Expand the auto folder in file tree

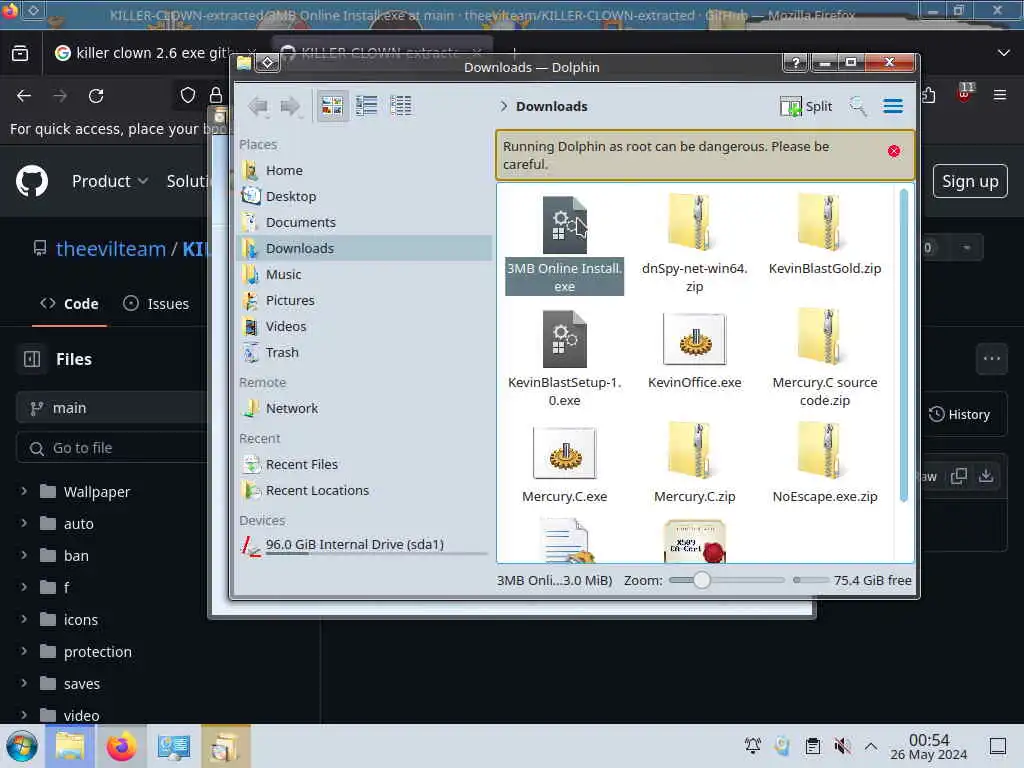click(x=24, y=522)
